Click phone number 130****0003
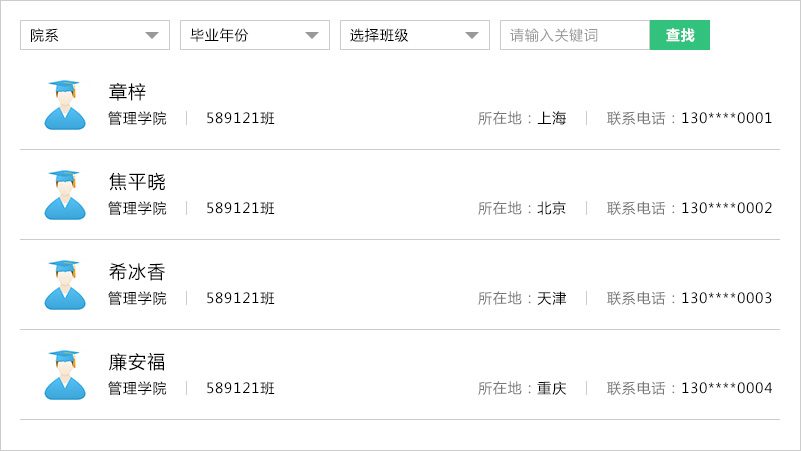 click(x=726, y=298)
